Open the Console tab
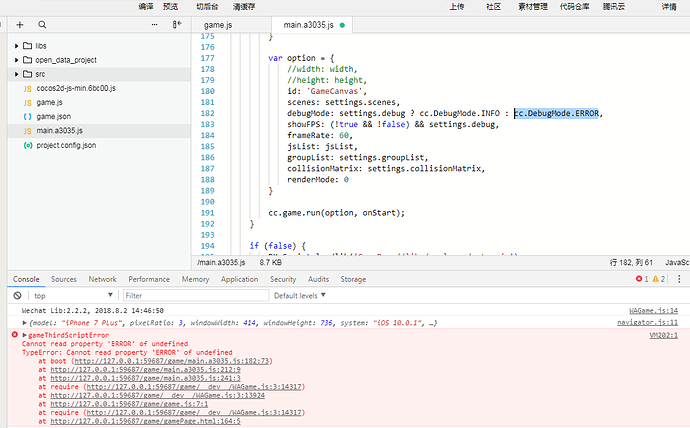Image resolution: width=690 pixels, height=428 pixels. [x=26, y=279]
